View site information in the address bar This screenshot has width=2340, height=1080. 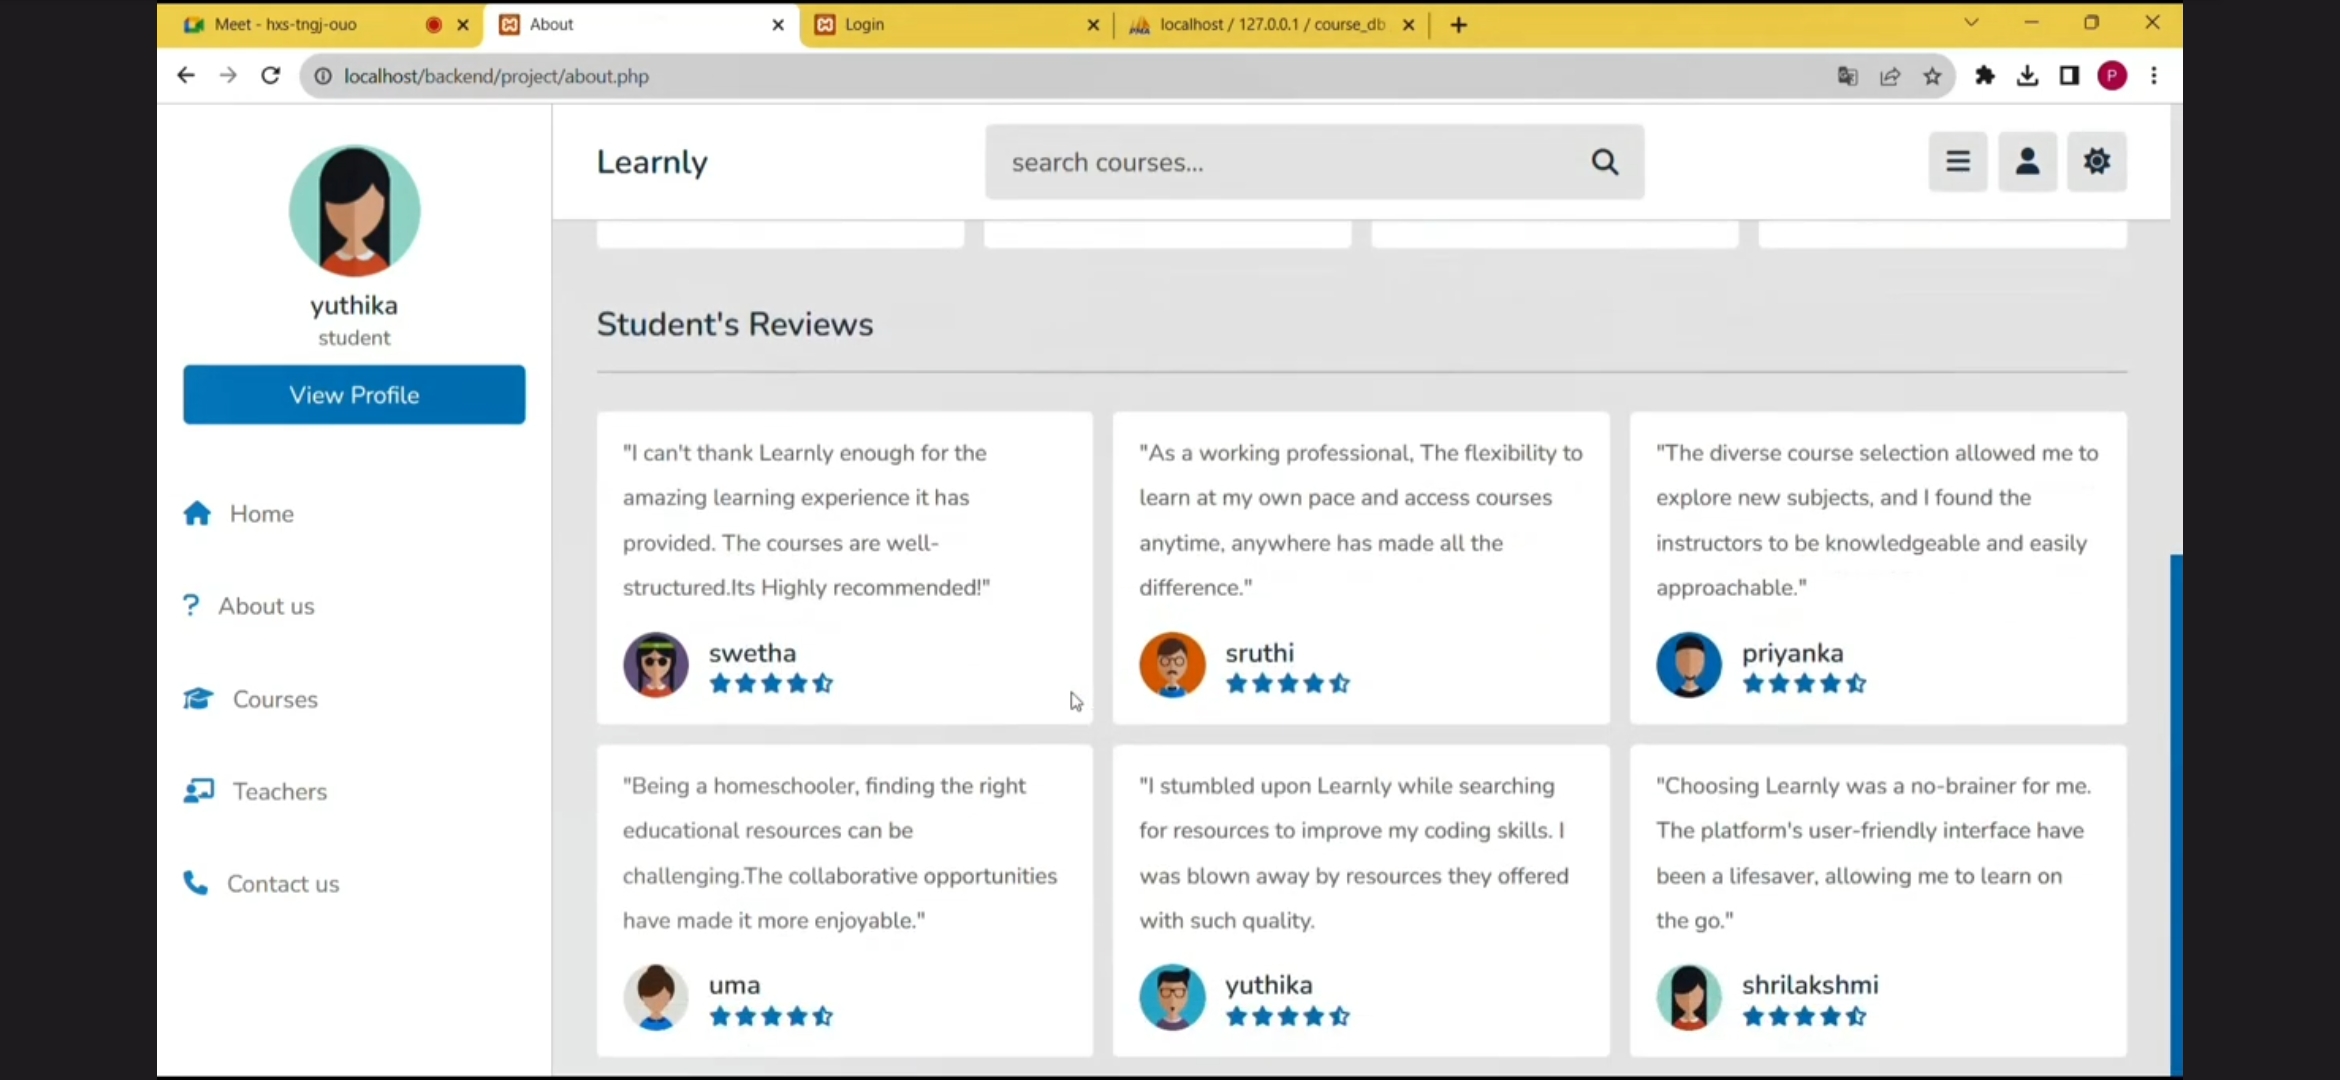[x=323, y=76]
